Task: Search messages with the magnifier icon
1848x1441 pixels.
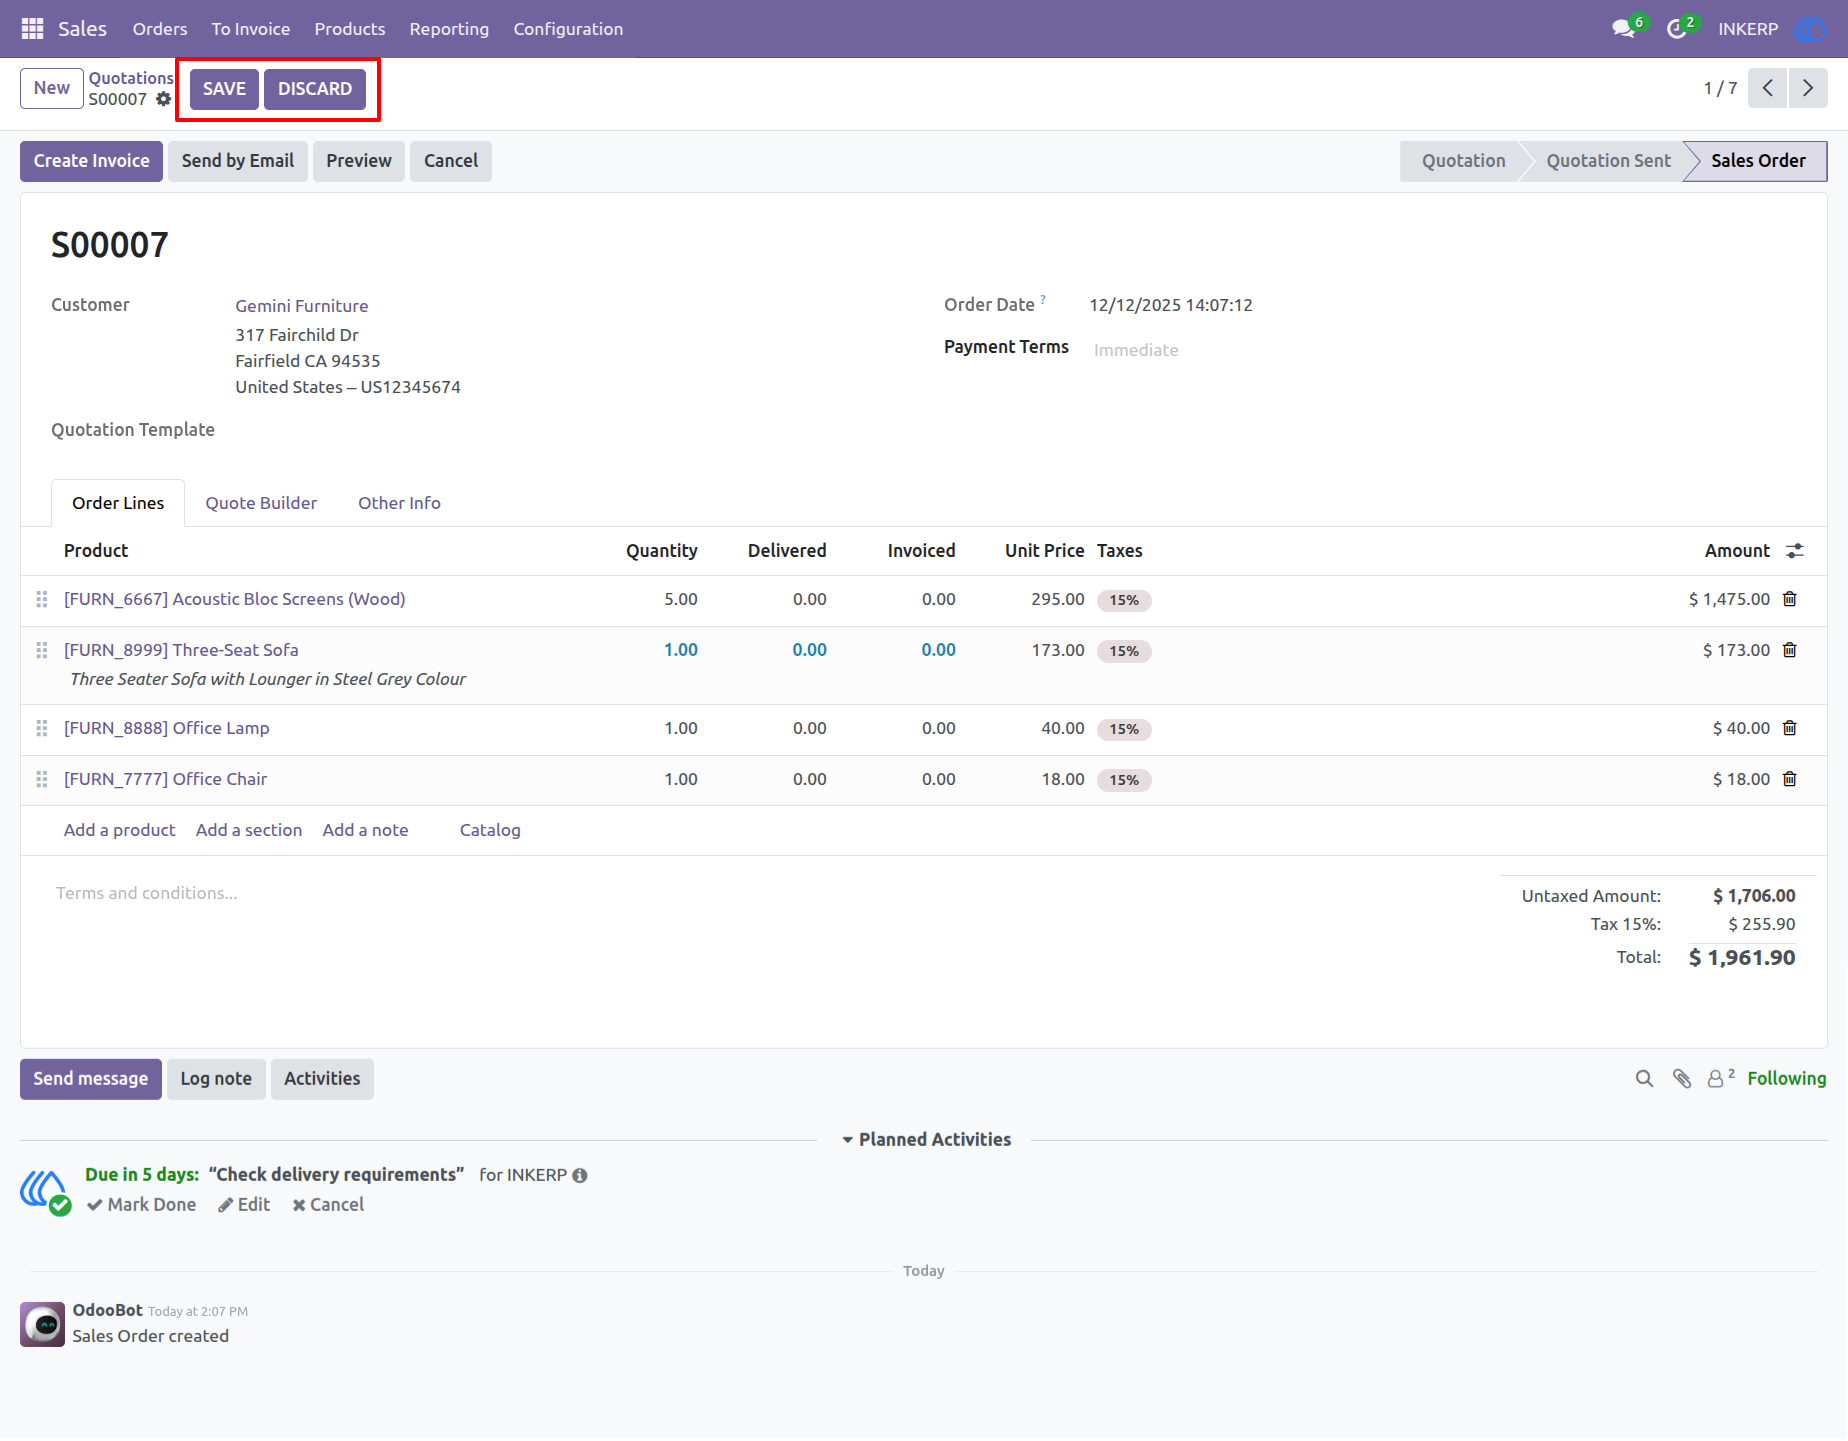Action: [x=1644, y=1079]
